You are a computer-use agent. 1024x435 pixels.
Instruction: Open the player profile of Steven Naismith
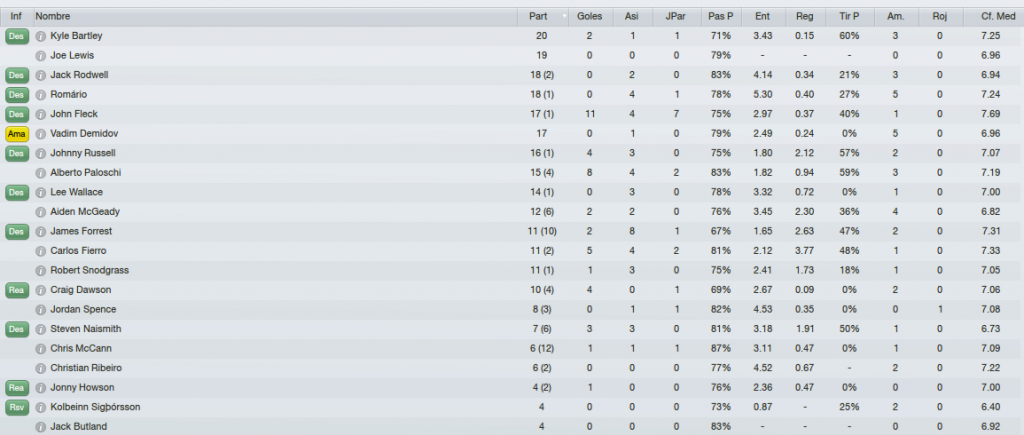click(x=86, y=329)
